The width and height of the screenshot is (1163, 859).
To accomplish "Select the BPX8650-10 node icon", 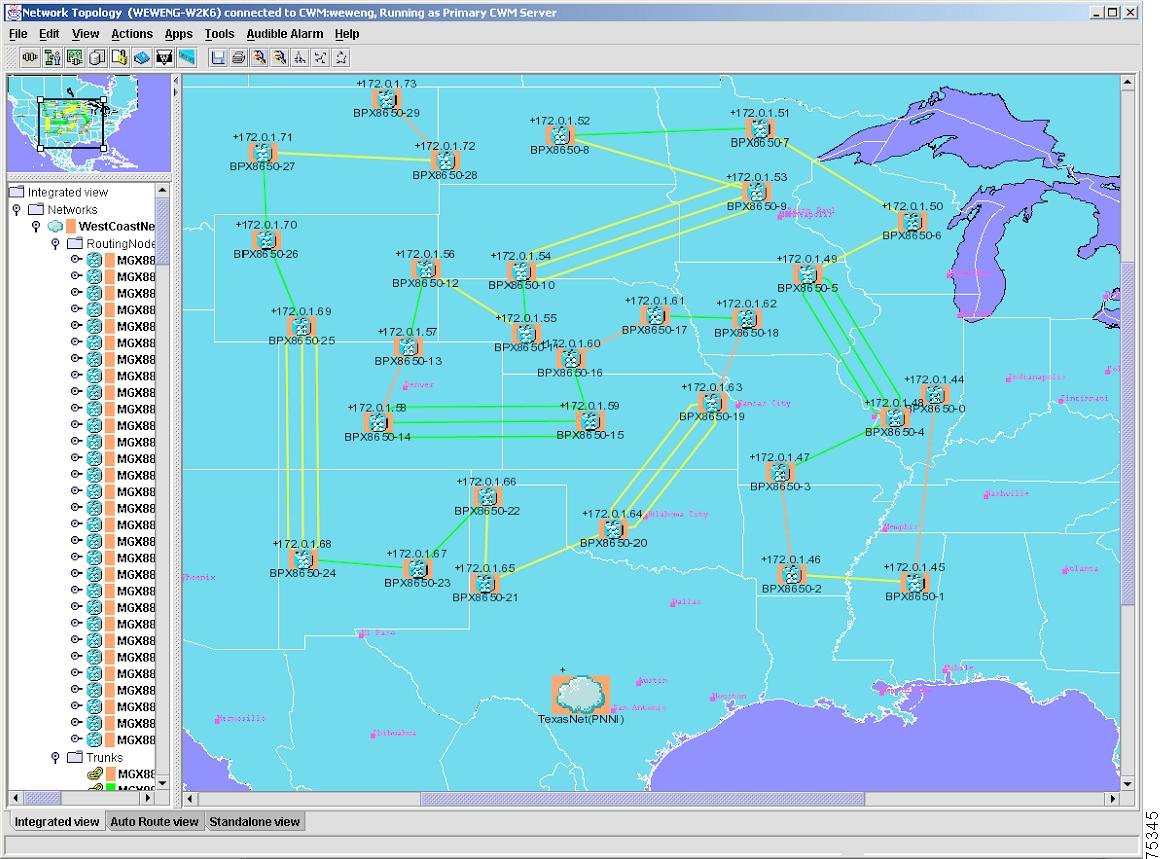I will point(521,271).
